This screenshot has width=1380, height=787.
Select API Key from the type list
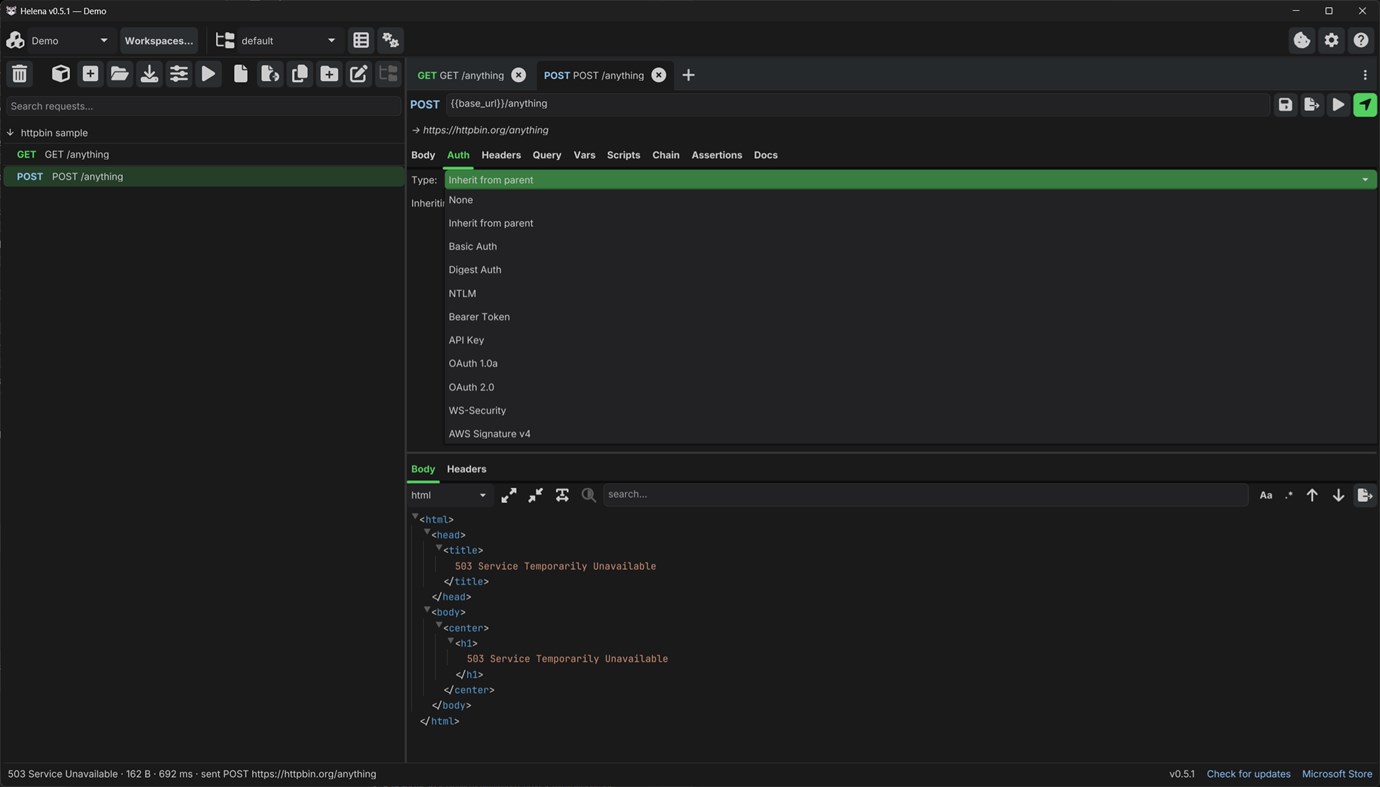pos(910,340)
